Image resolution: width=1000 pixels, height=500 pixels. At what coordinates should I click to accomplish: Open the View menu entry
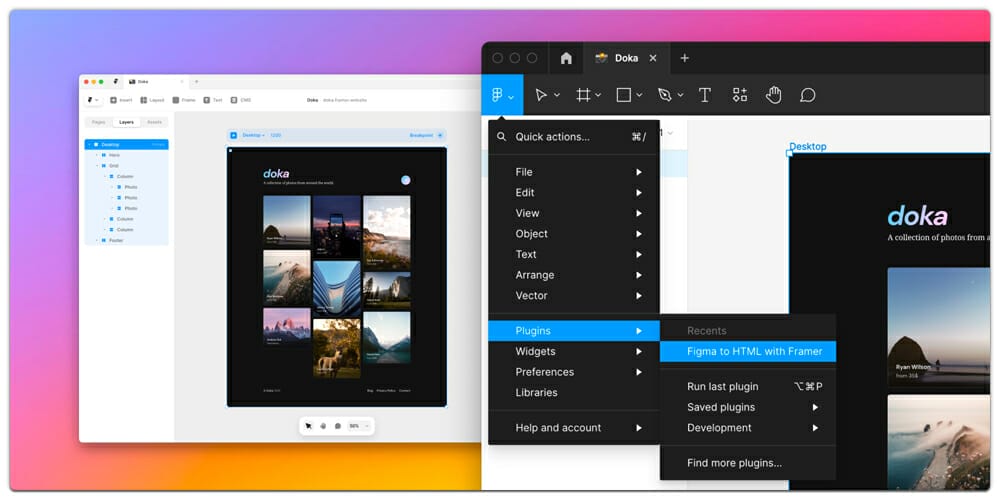click(574, 213)
